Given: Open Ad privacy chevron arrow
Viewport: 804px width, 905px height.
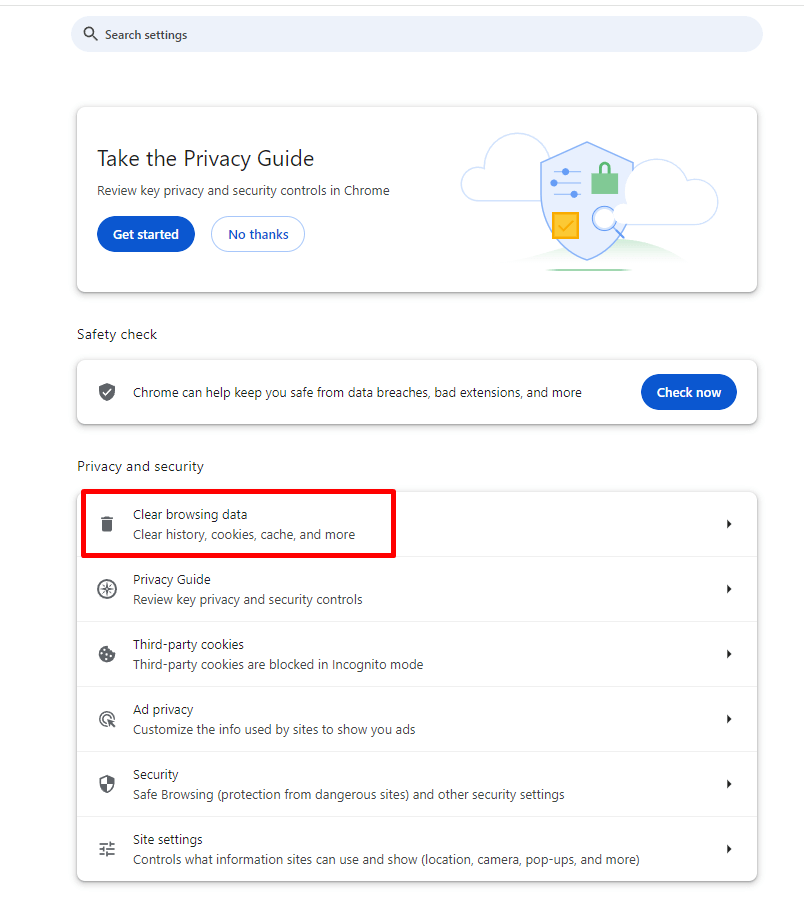Looking at the screenshot, I should pyautogui.click(x=729, y=719).
